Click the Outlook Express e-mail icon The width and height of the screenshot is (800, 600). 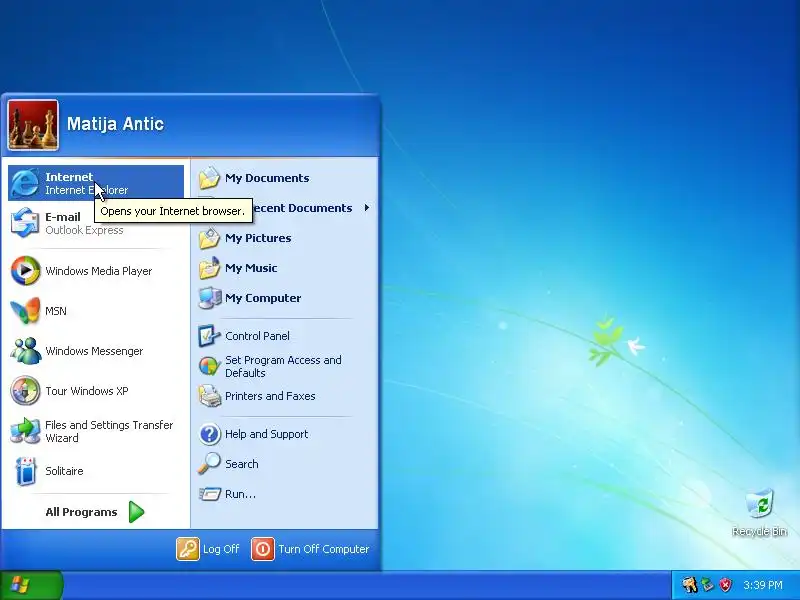click(24, 223)
